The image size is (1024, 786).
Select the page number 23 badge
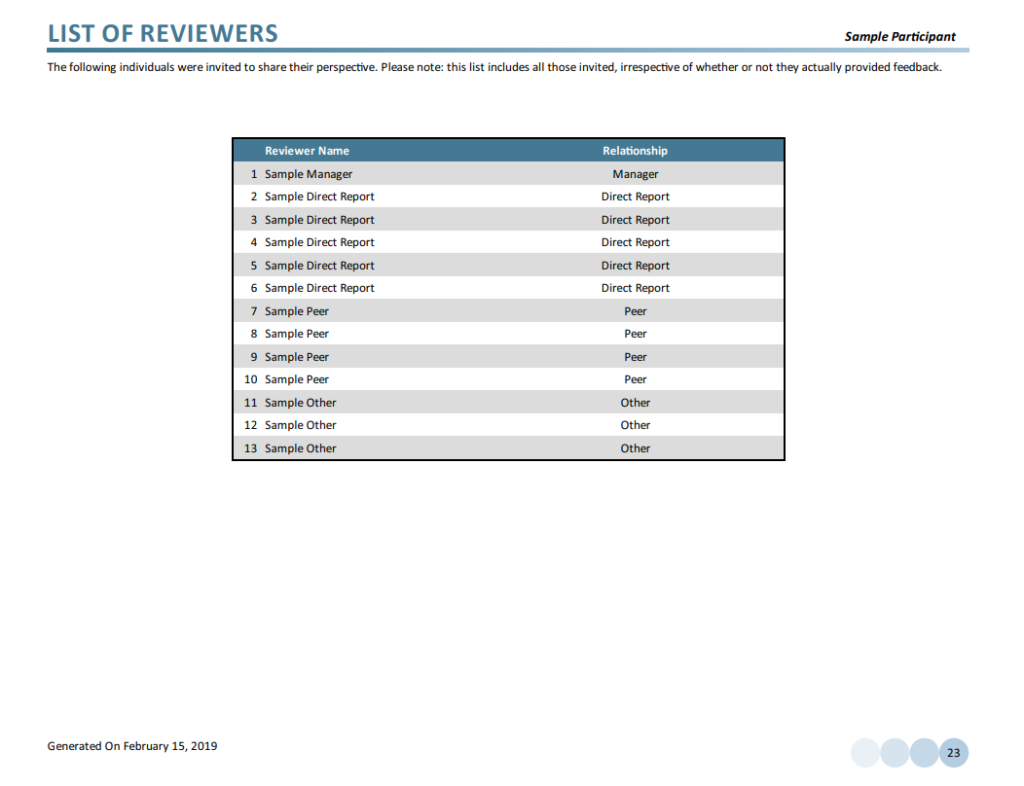tap(953, 752)
